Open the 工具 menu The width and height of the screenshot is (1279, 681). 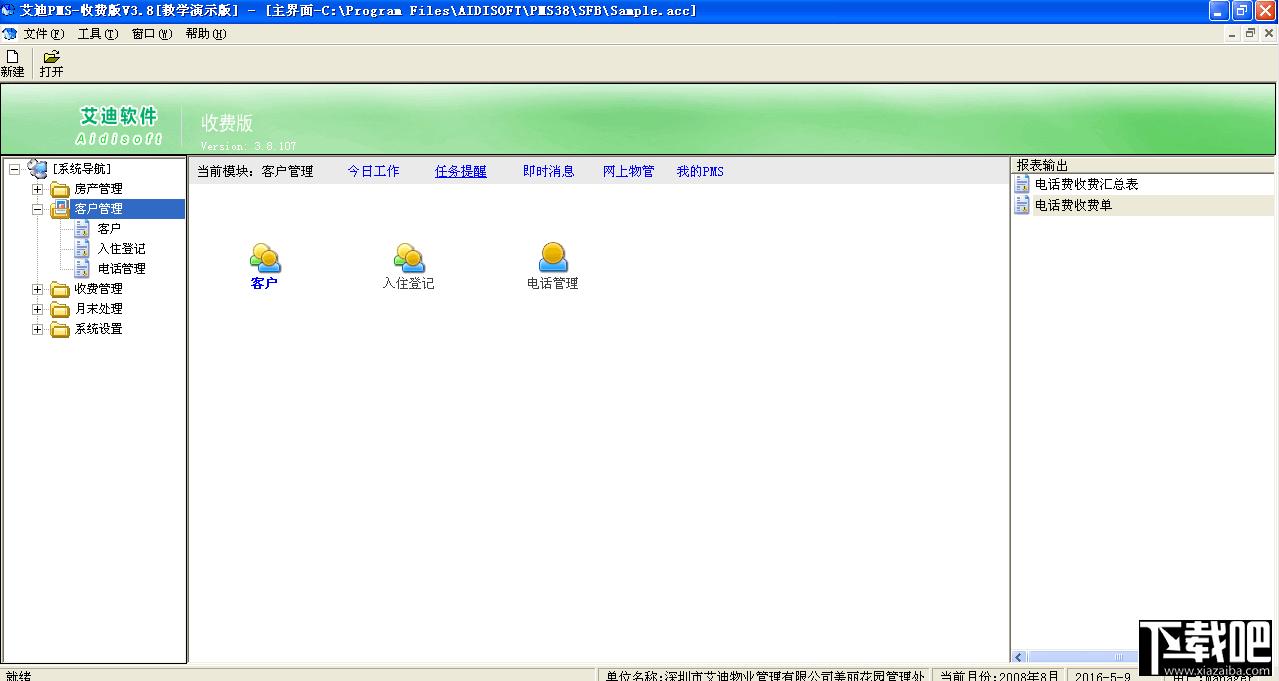pyautogui.click(x=98, y=34)
